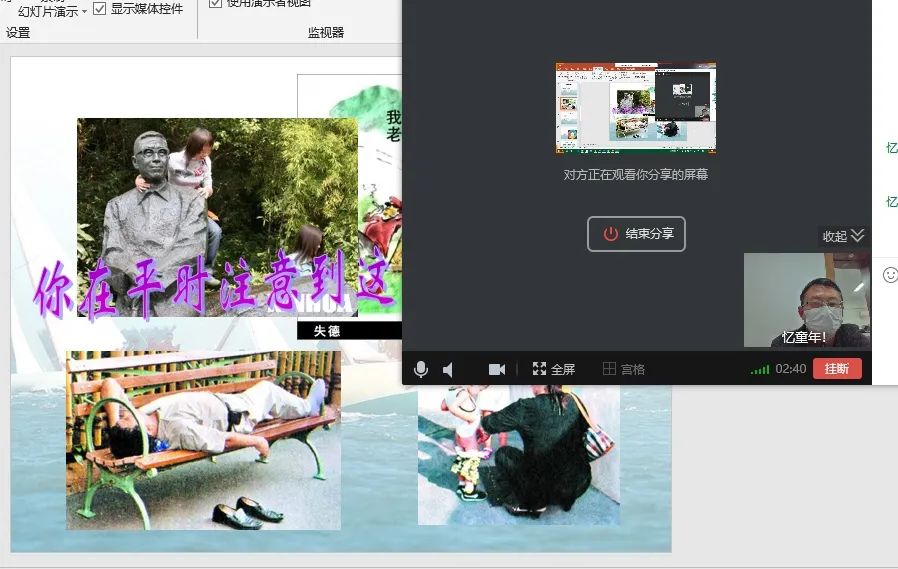Collapse the video panel with 收起
This screenshot has height=569, width=898.
pyautogui.click(x=843, y=236)
